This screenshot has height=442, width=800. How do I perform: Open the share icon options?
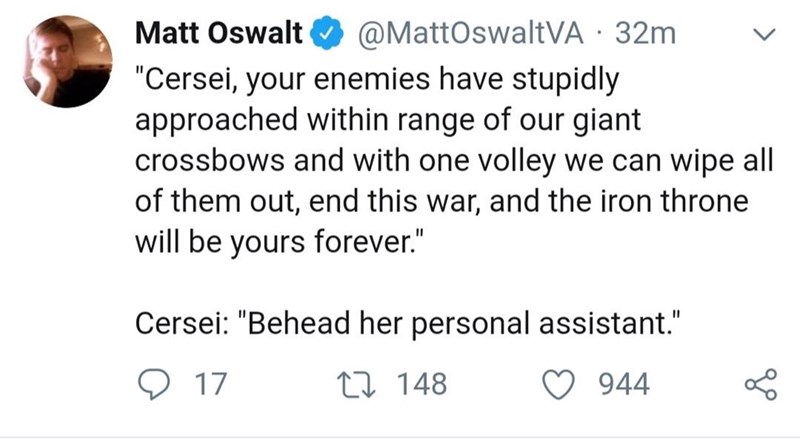(x=761, y=384)
